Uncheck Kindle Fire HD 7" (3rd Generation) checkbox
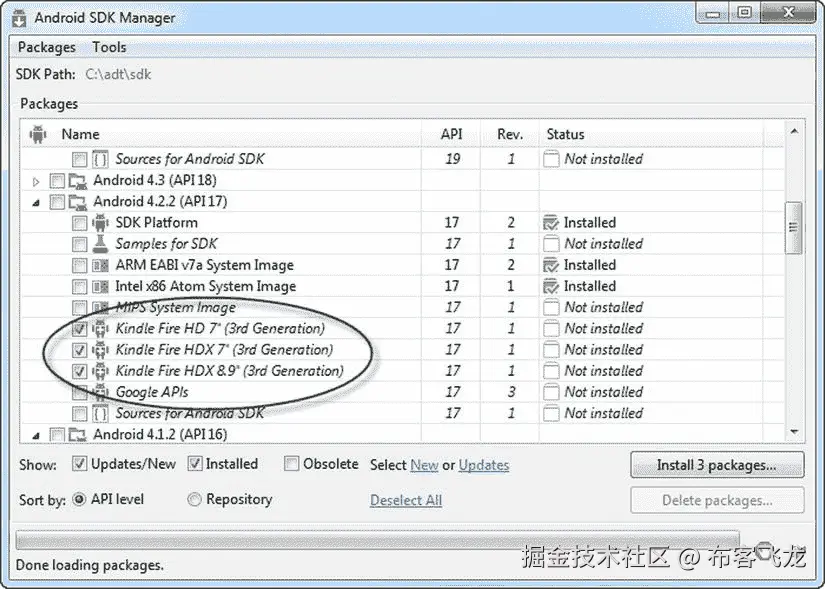This screenshot has height=589, width=825. click(x=79, y=329)
